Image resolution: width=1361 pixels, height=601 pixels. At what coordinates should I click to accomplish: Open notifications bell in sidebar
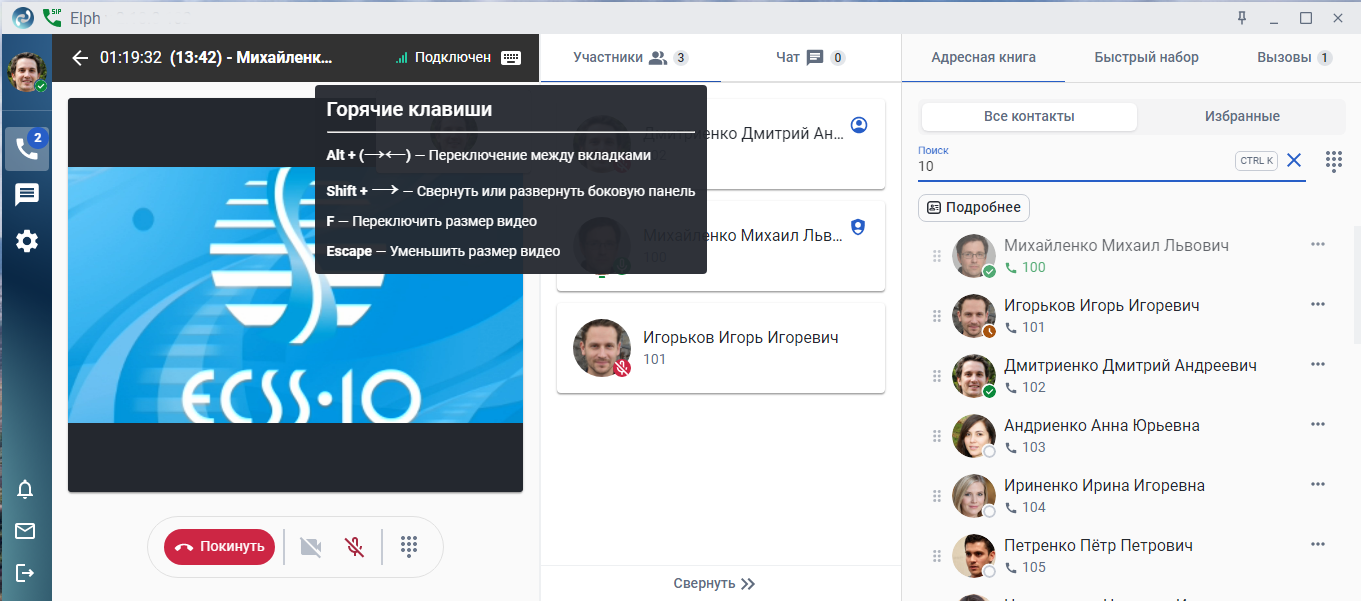coord(25,489)
